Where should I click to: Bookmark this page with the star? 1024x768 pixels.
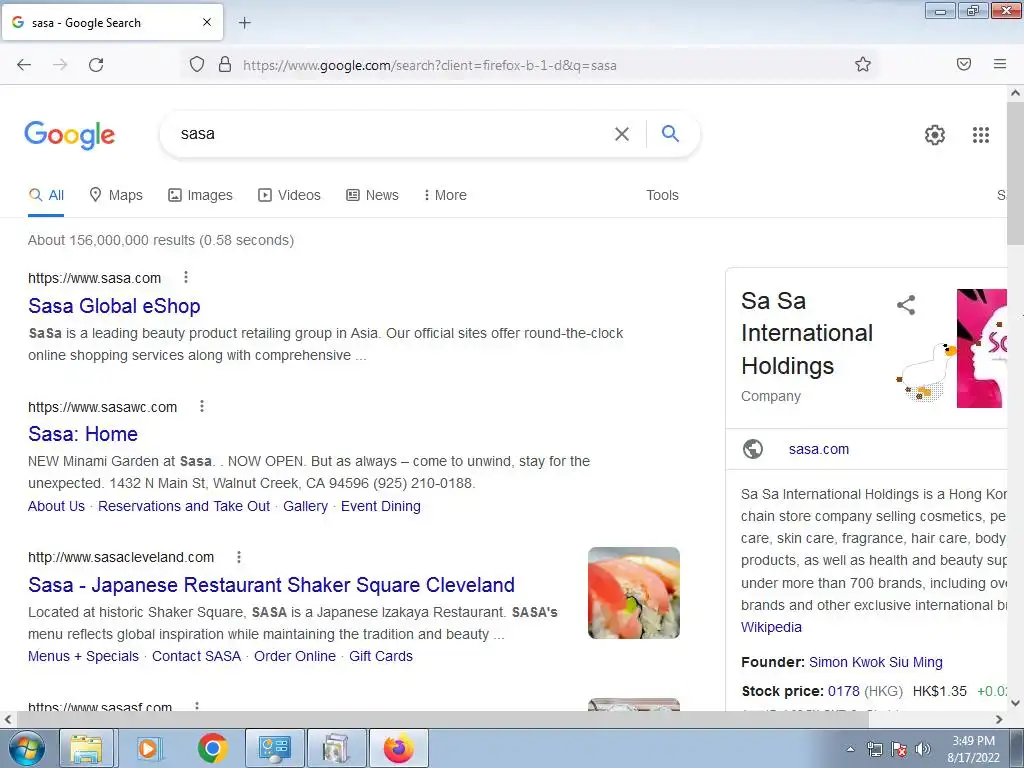click(863, 64)
